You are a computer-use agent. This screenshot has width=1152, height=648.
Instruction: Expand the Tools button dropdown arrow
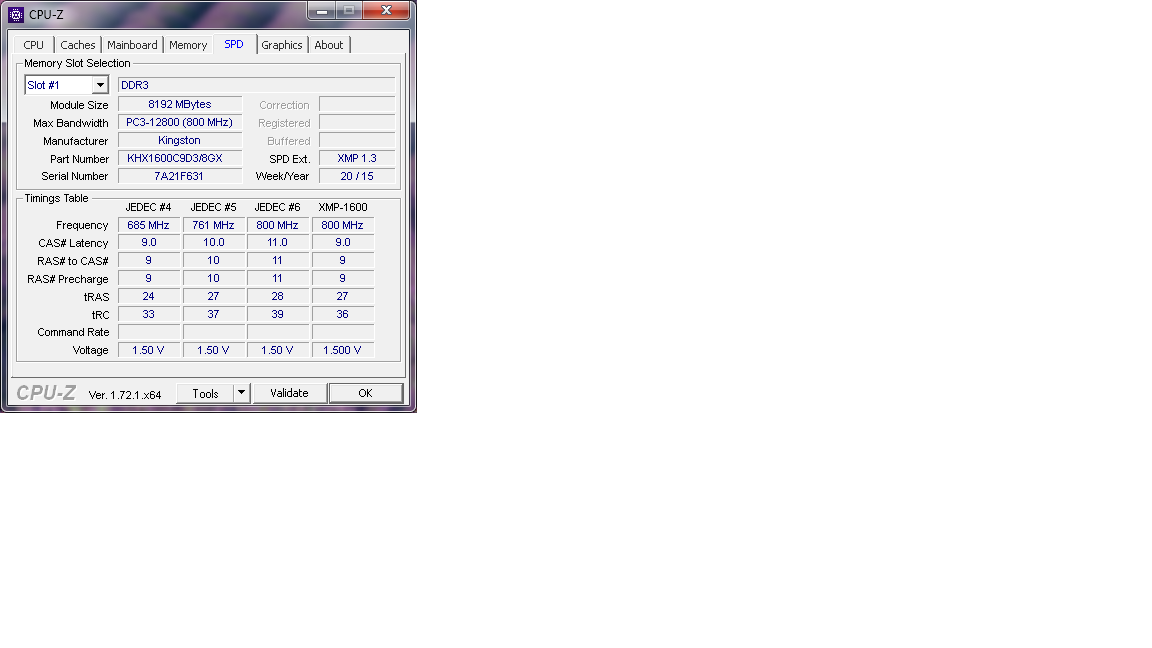tap(241, 393)
